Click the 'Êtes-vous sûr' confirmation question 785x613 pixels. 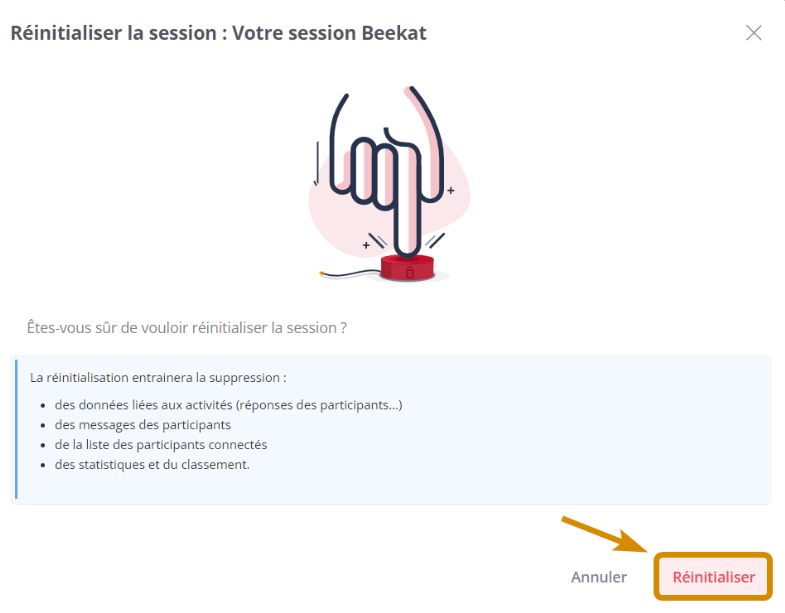pos(187,328)
